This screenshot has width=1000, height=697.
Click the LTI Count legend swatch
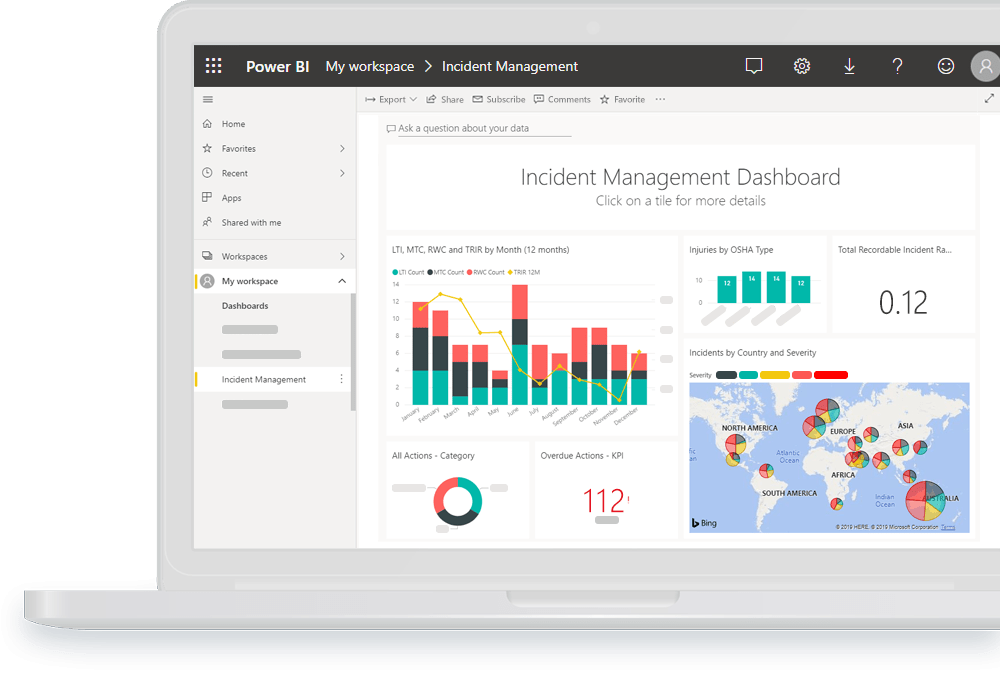[x=395, y=272]
